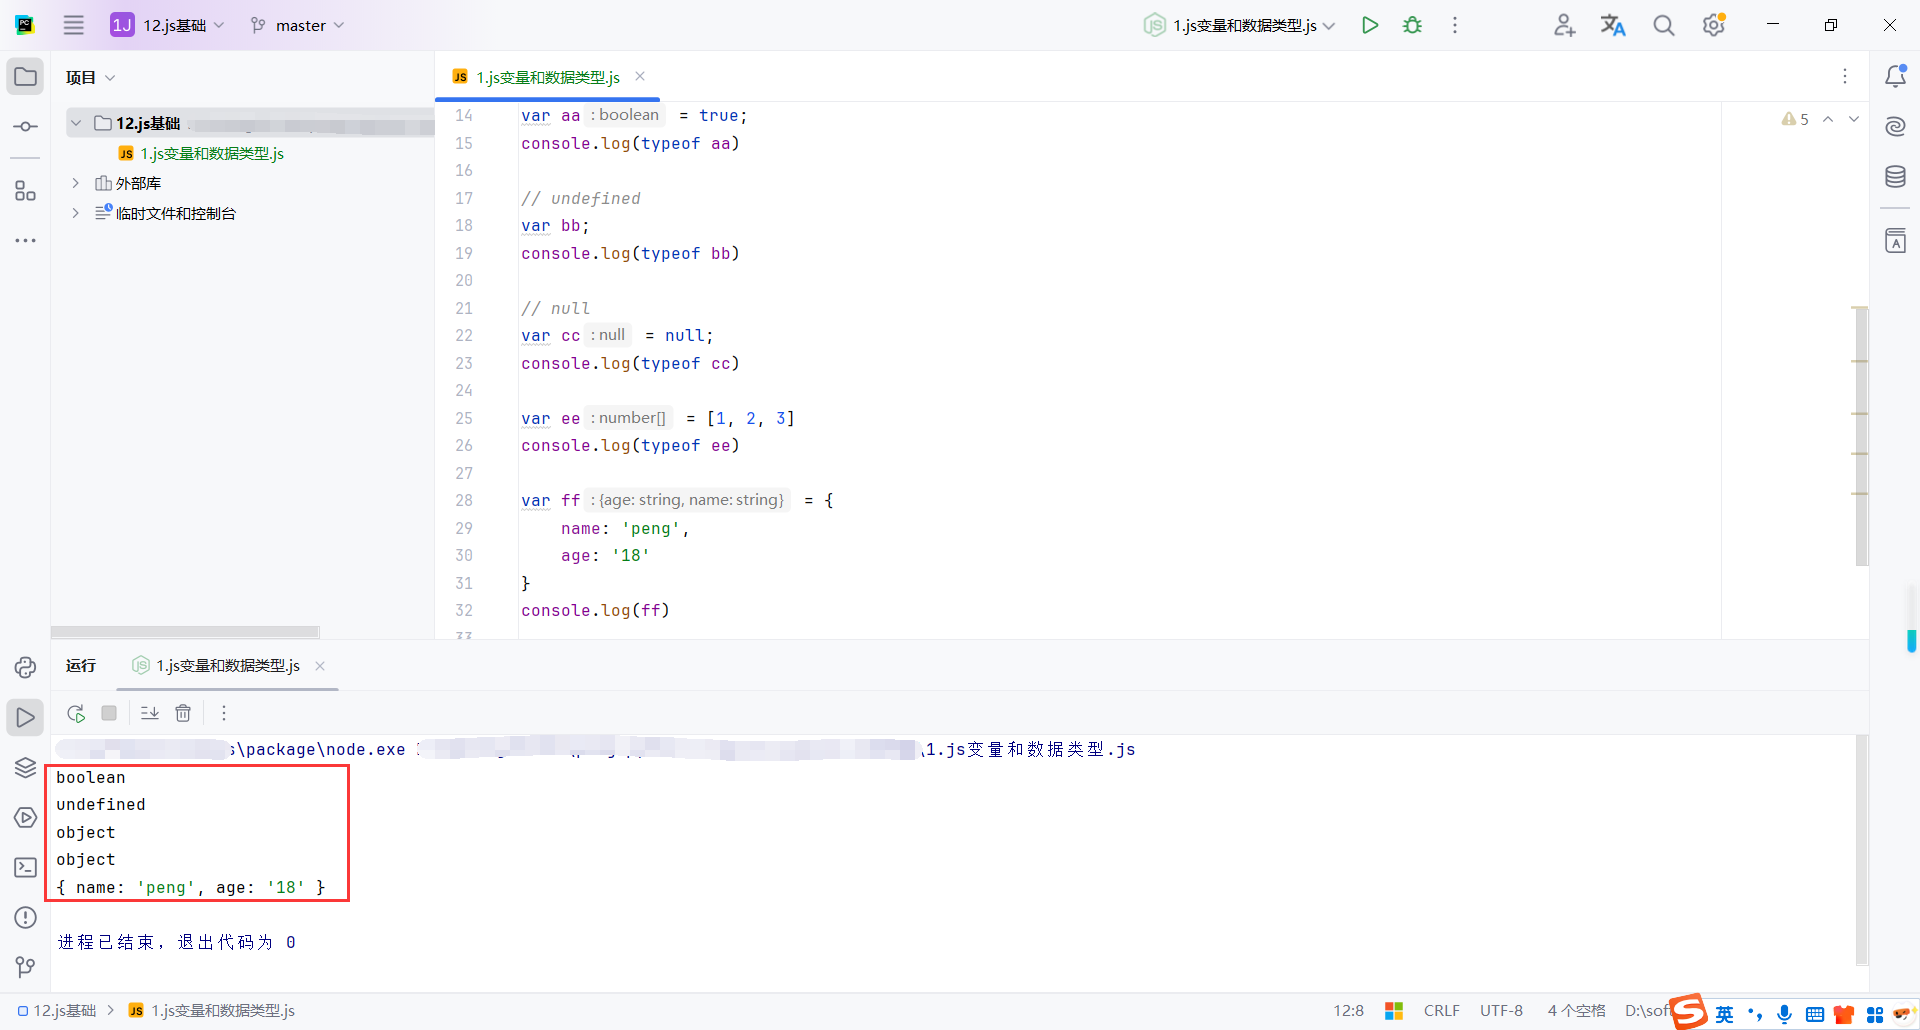Viewport: 1920px width, 1030px height.
Task: Open the Database tool window
Action: click(x=1895, y=177)
